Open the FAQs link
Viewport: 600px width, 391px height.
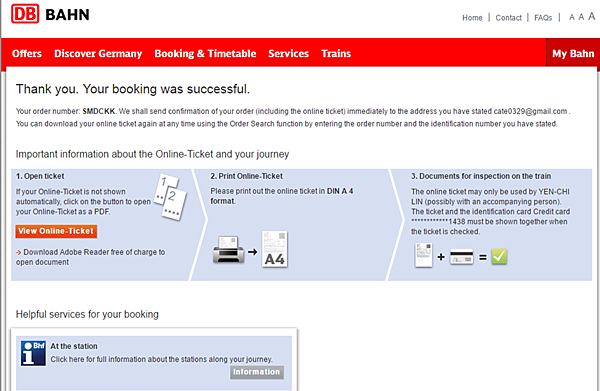click(x=543, y=18)
